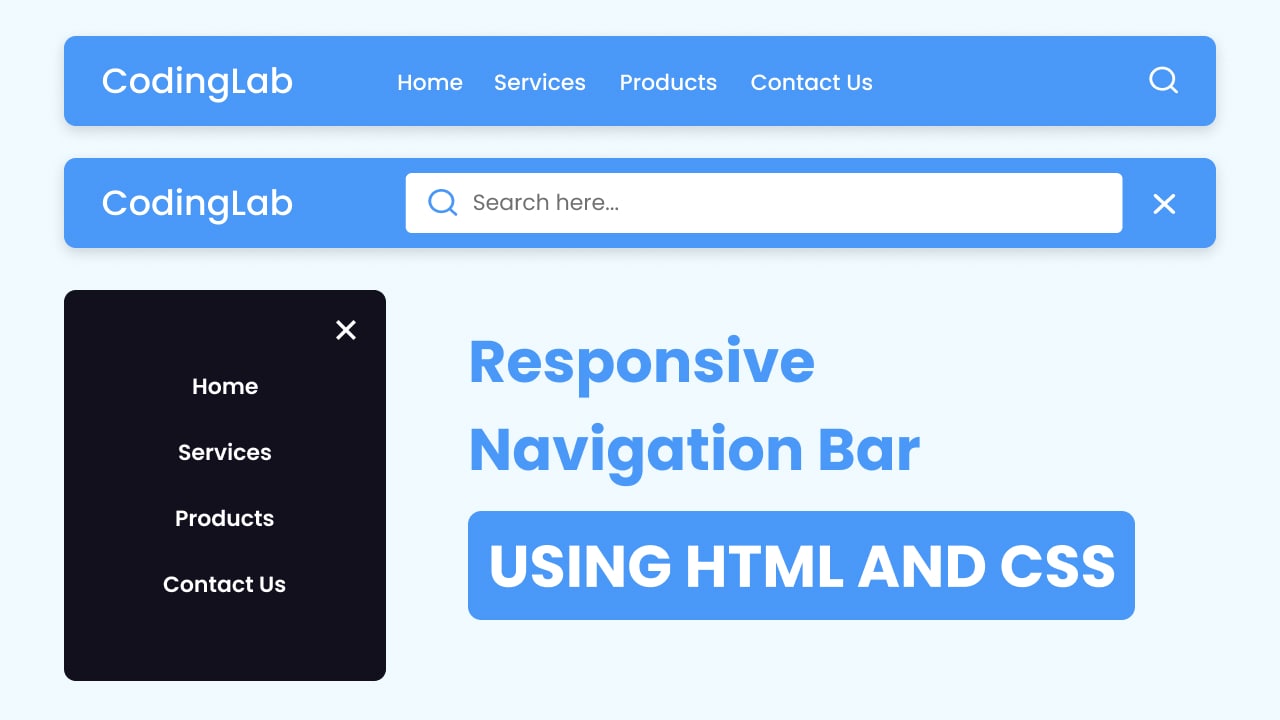Viewport: 1280px width, 720px height.
Task: Choose Services from the dark sidebar
Action: click(x=224, y=452)
